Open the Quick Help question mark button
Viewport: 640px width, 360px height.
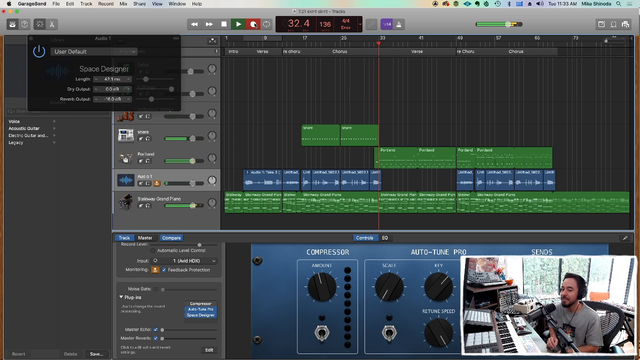[24, 24]
